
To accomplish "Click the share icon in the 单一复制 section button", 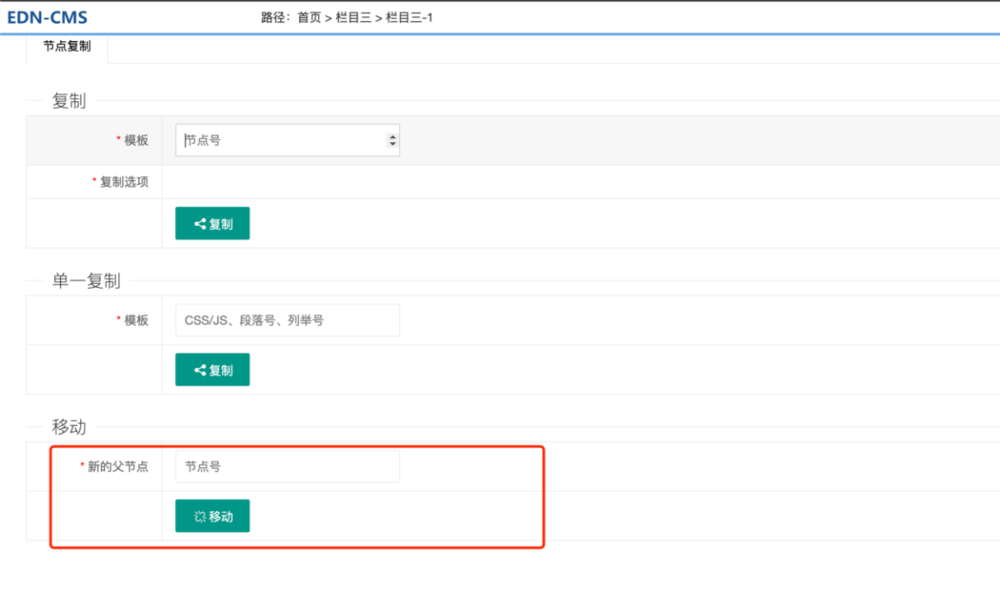I will coord(200,370).
